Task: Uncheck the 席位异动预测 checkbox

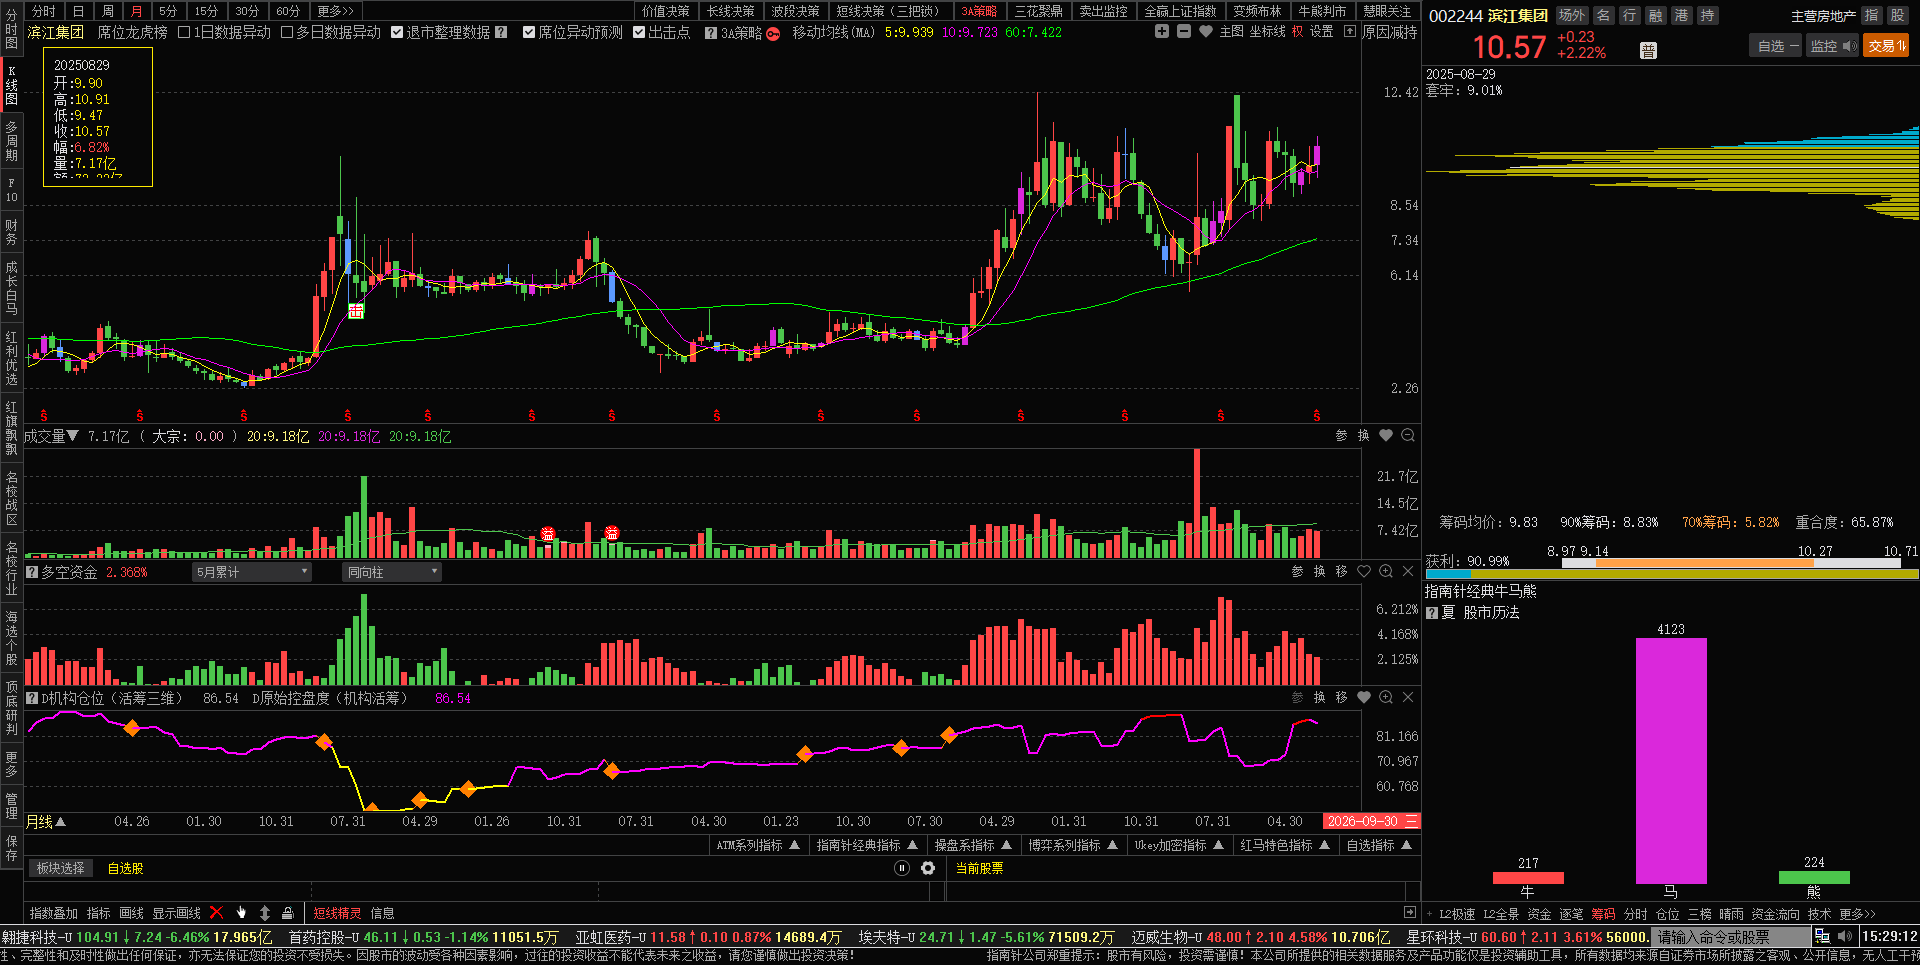Action: [529, 32]
